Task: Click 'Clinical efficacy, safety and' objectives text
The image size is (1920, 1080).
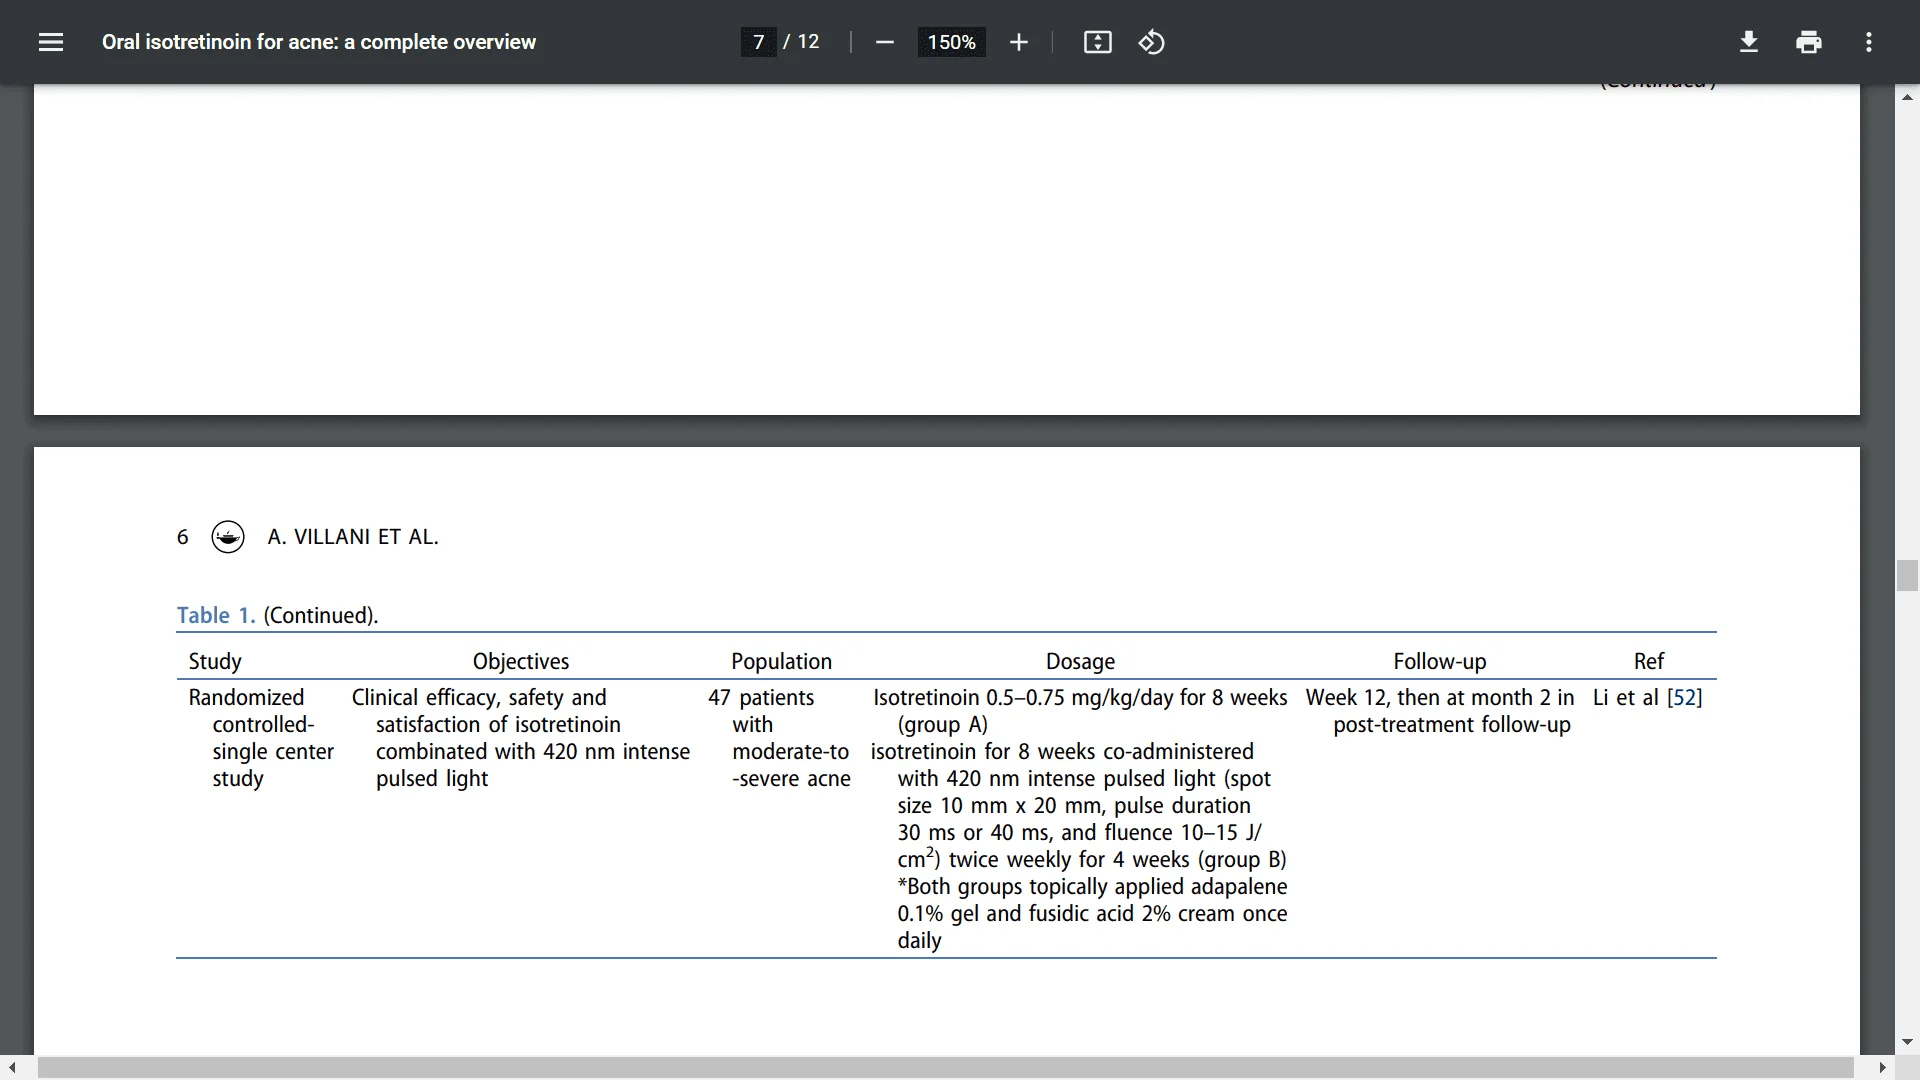Action: pos(479,698)
